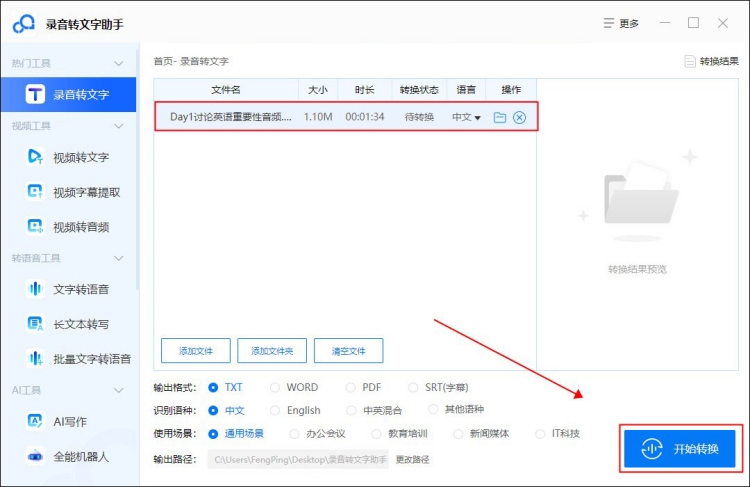The width and height of the screenshot is (750, 487).
Task: Collapse the 视频工具 section
Action: tap(119, 126)
